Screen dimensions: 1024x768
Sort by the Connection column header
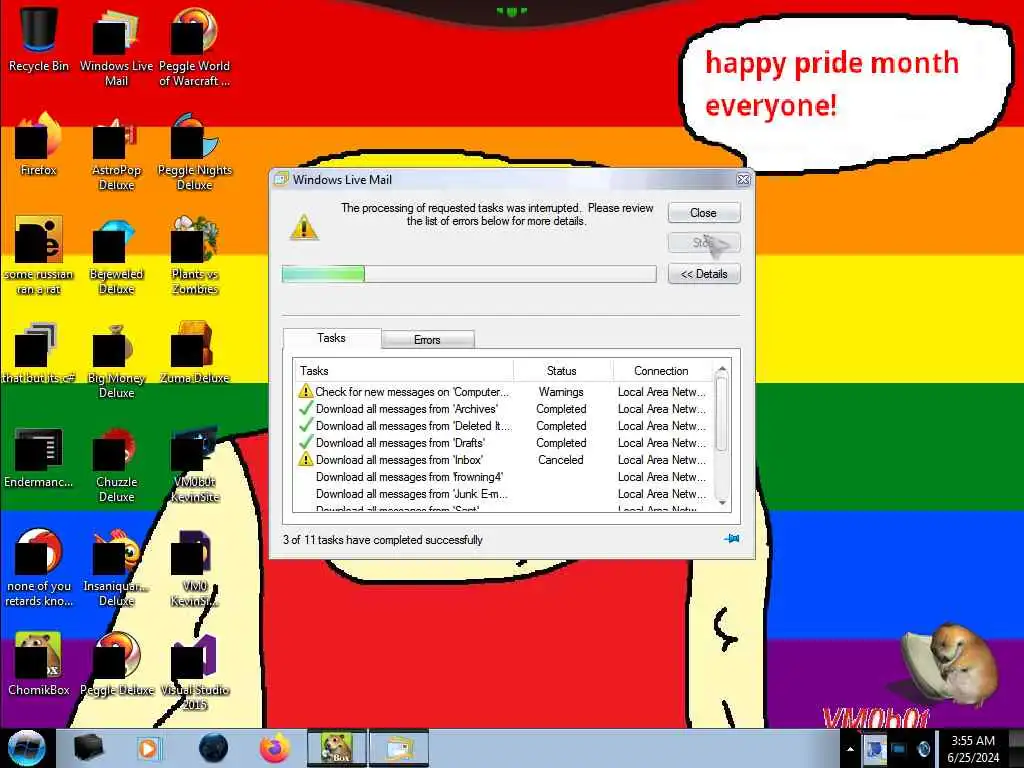tap(662, 370)
